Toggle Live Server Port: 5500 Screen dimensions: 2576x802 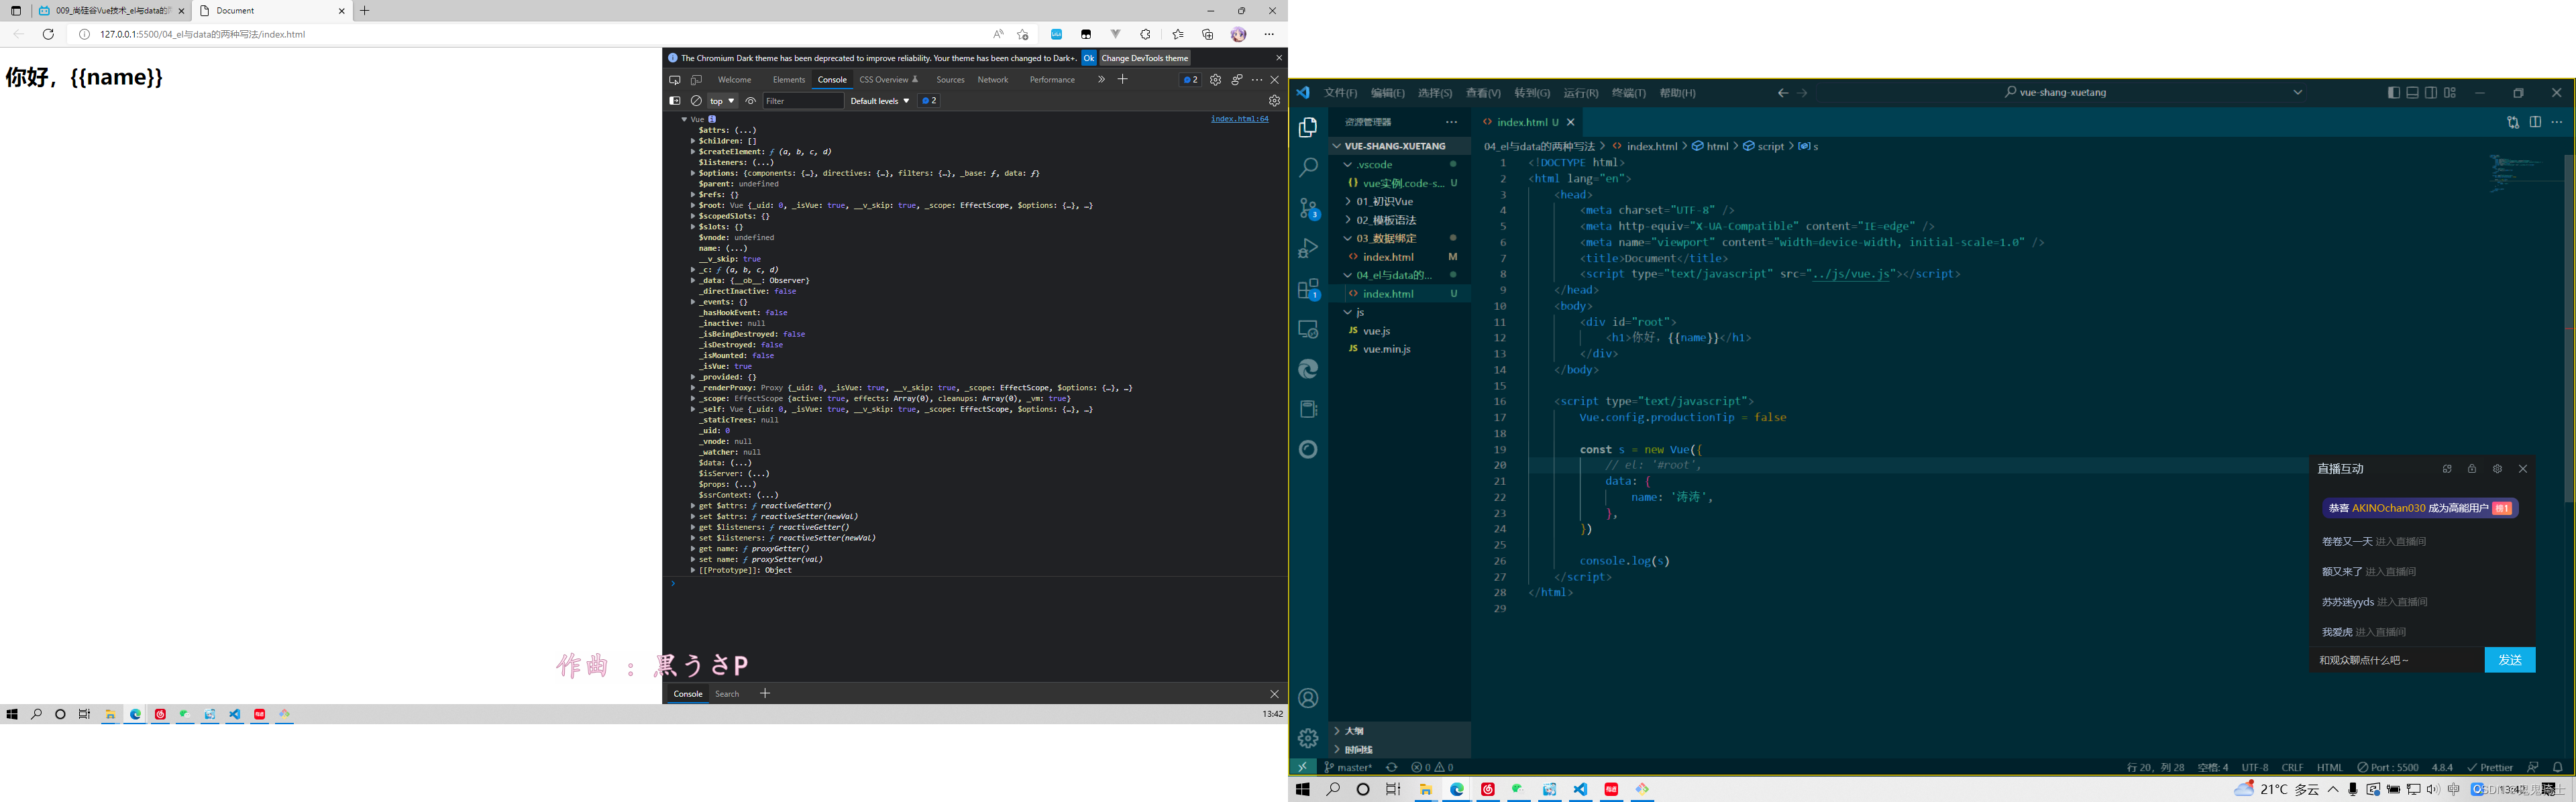pyautogui.click(x=2387, y=767)
